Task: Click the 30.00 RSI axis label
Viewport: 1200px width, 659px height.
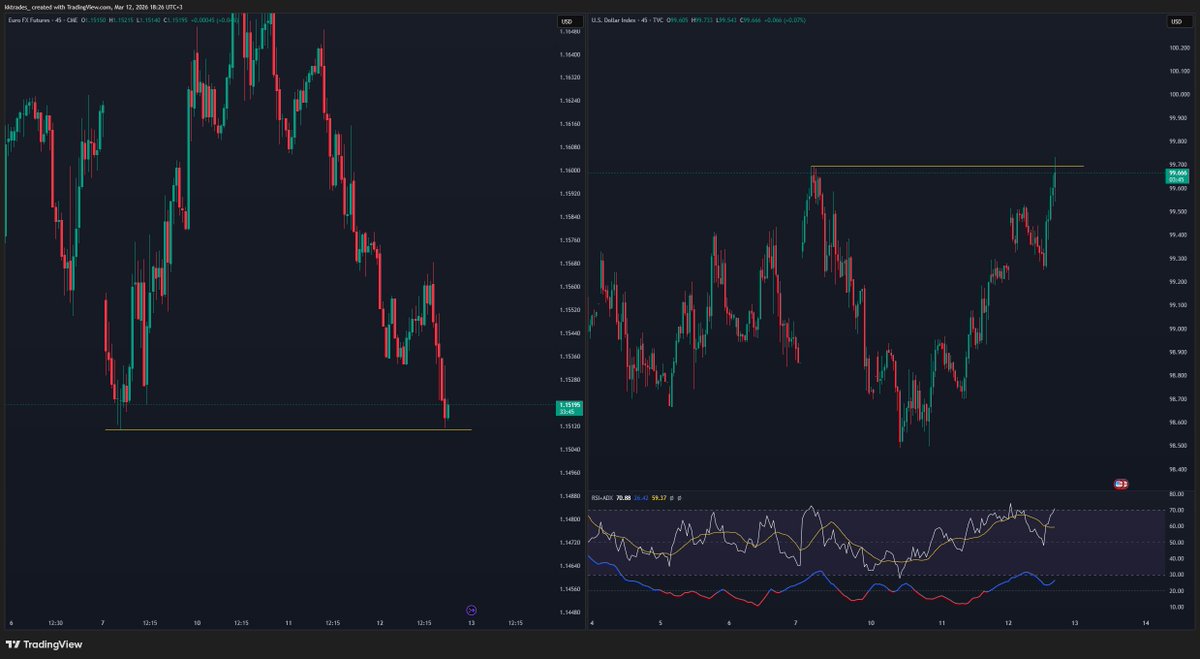Action: [x=1175, y=575]
